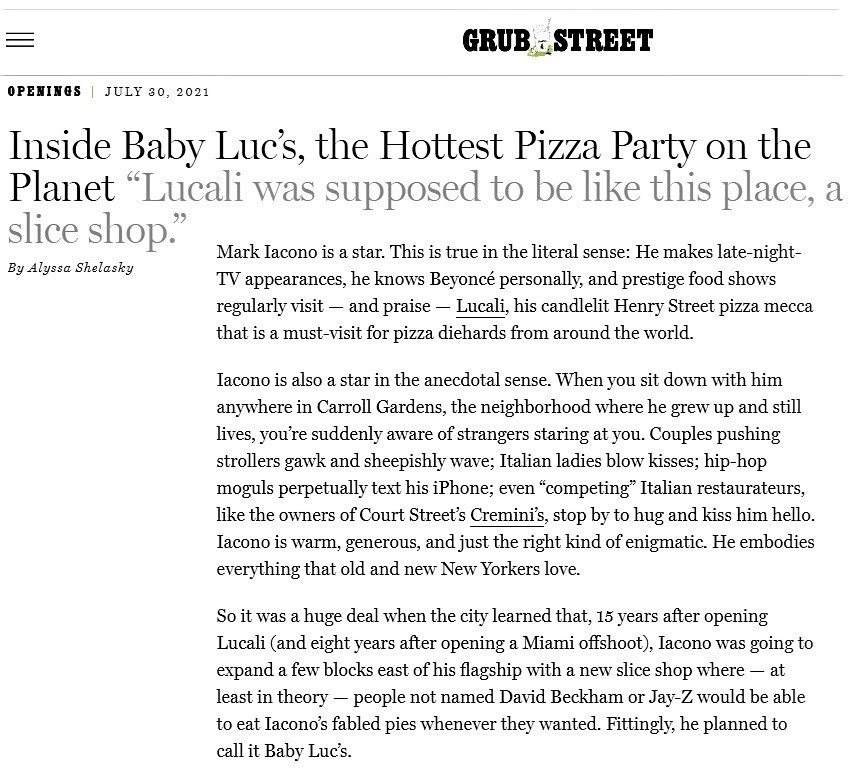Click the July 30, 2021 date
Image resolution: width=851 pixels, height=769 pixels.
(x=157, y=92)
